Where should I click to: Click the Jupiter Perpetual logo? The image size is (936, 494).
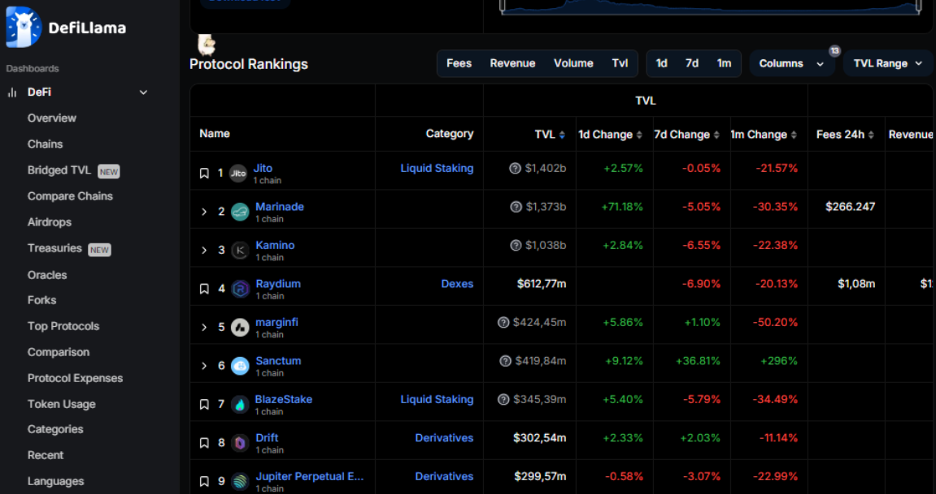coord(240,481)
